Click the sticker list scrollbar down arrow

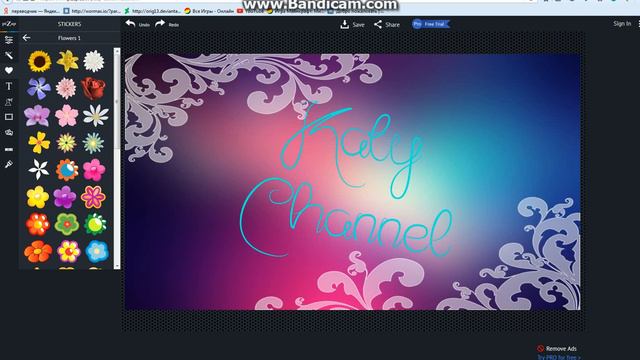pos(117,266)
